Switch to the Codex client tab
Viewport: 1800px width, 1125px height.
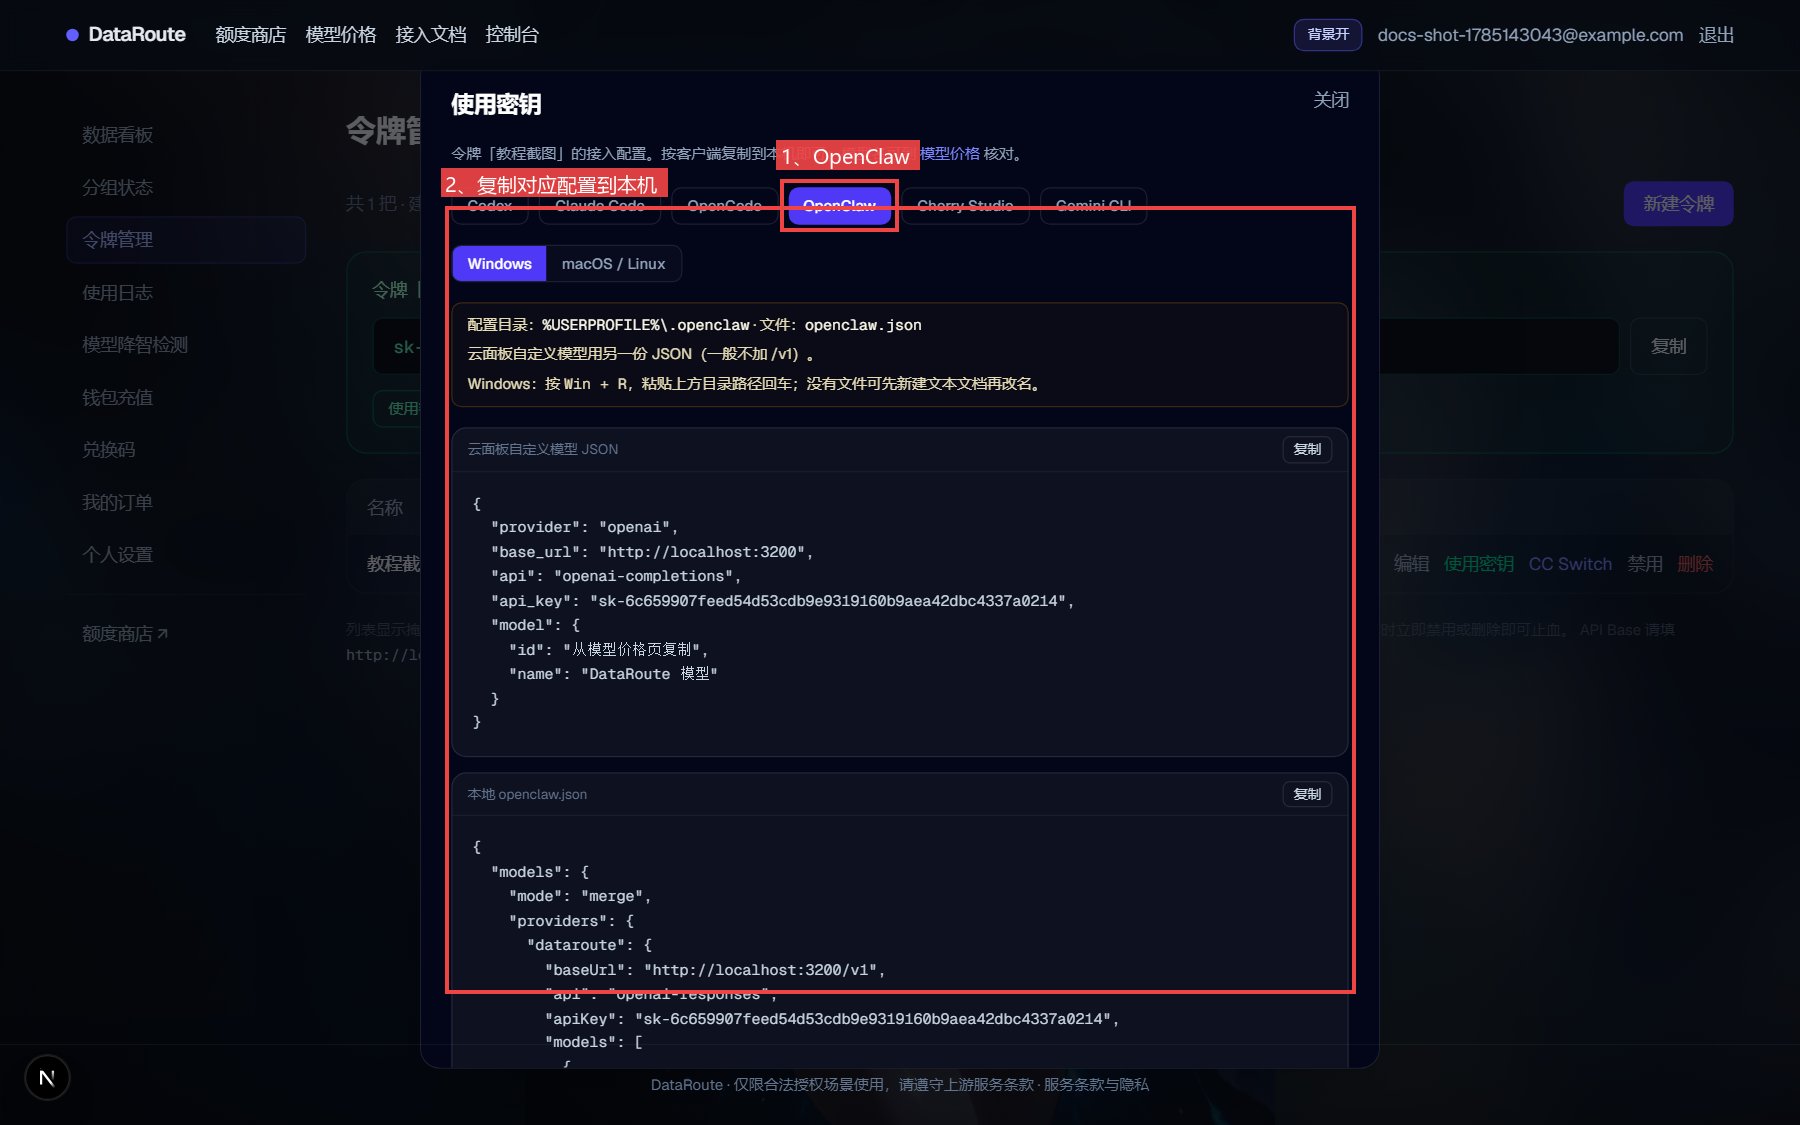[x=490, y=206]
